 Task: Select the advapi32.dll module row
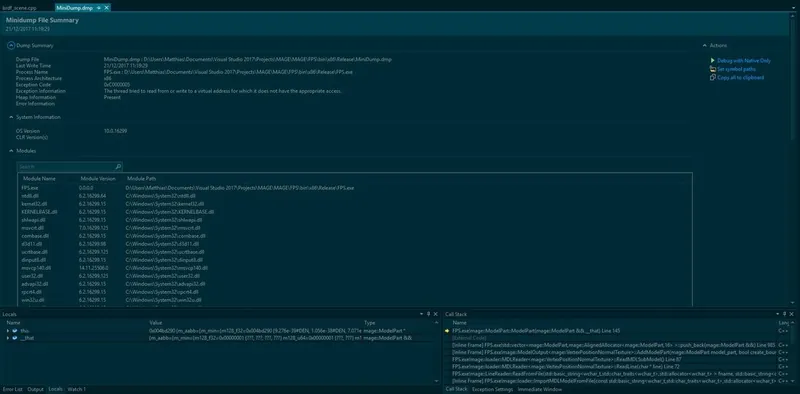click(355, 284)
